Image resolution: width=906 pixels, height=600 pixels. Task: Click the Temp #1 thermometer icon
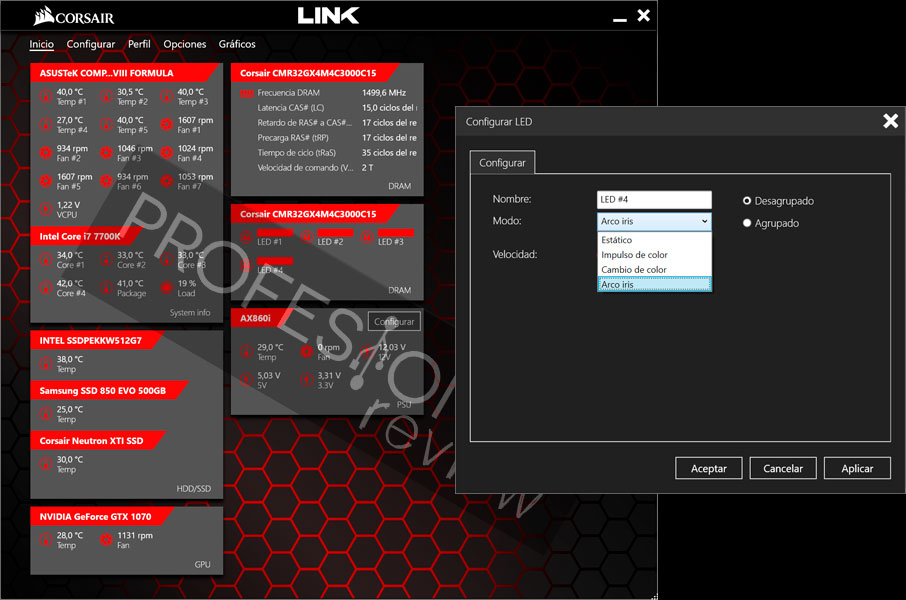coord(46,96)
